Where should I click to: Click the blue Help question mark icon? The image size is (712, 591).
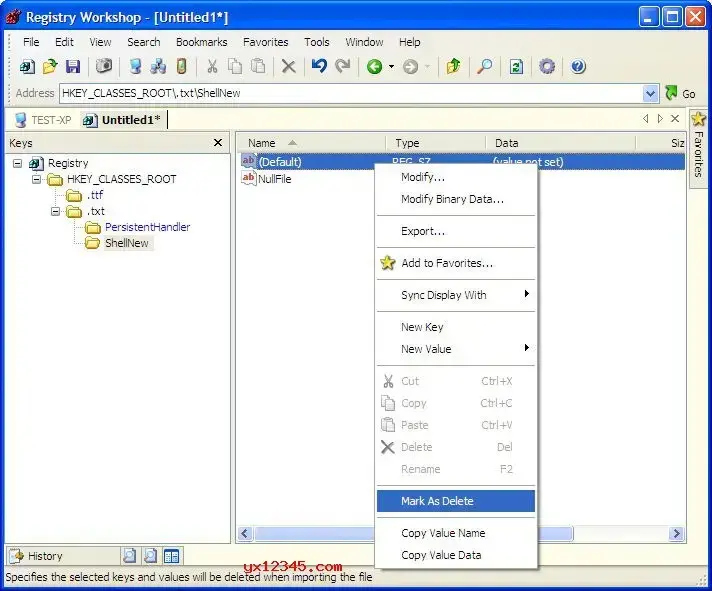[578, 67]
